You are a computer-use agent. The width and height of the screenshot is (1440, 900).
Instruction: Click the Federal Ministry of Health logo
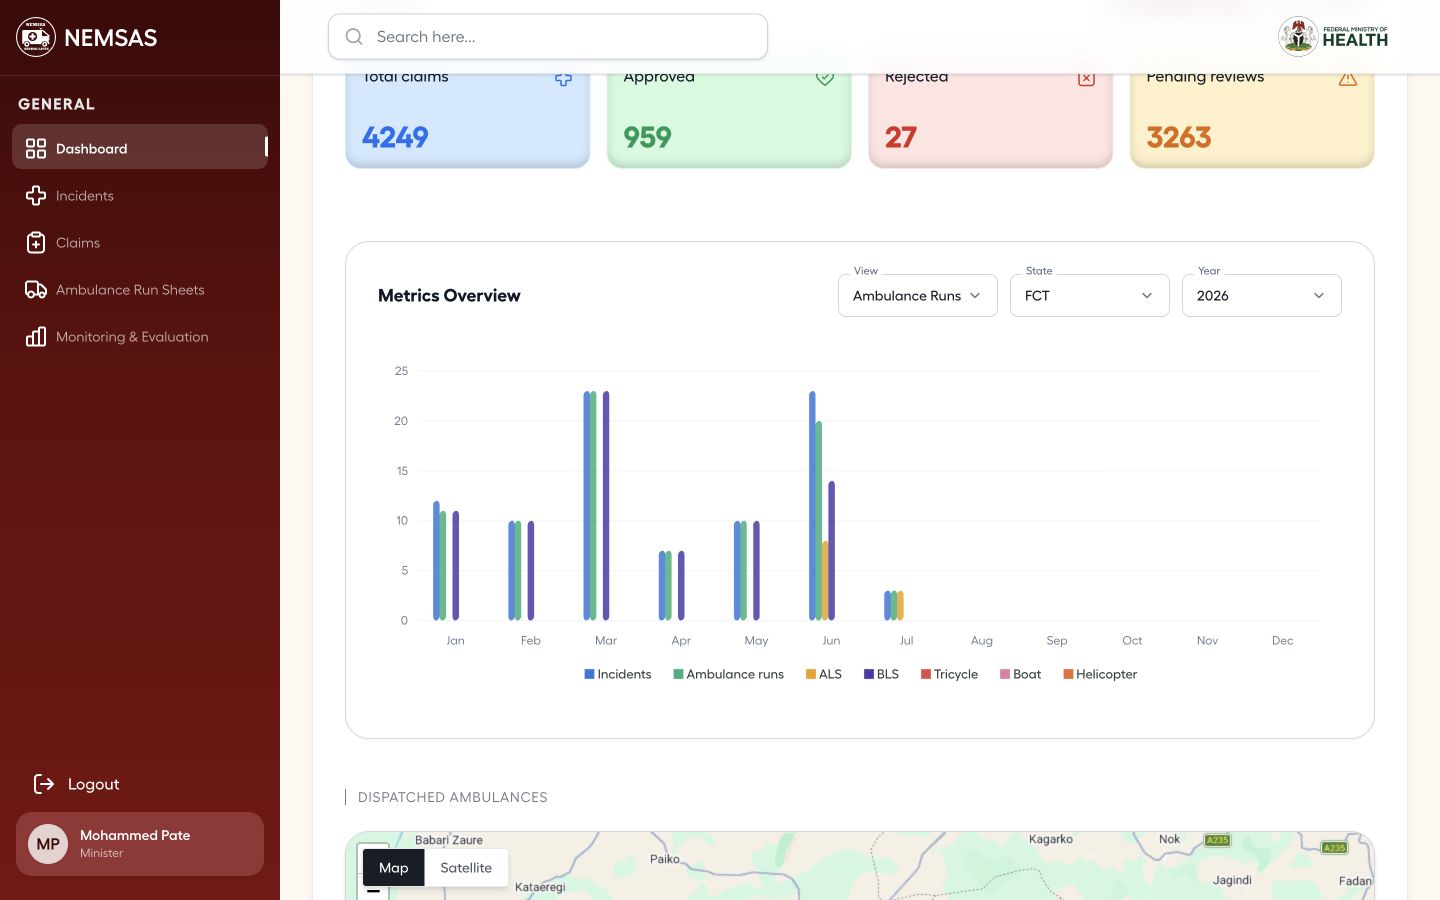coord(1333,37)
